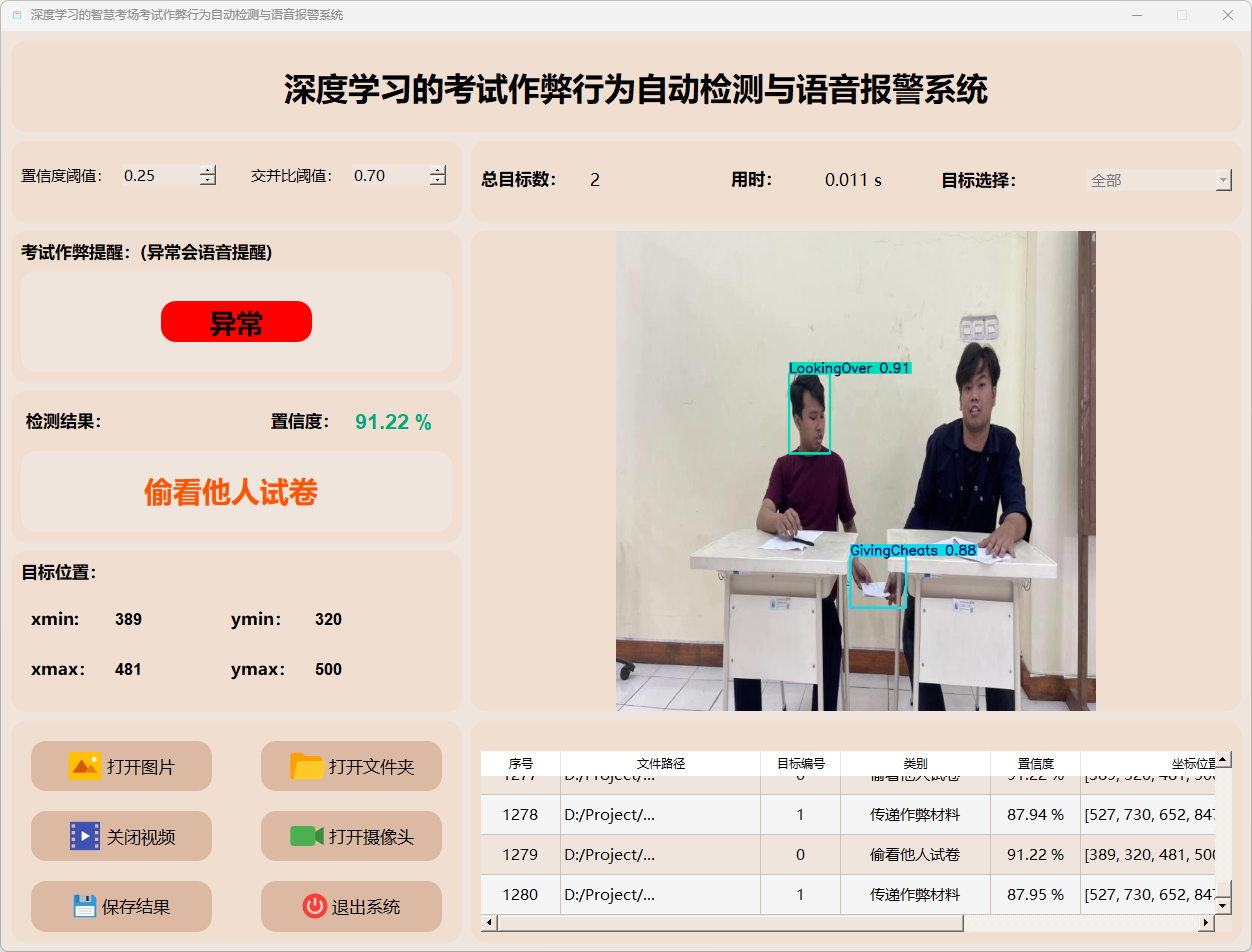
Task: Click the green camera icon on 打开摄像头
Action: (306, 836)
